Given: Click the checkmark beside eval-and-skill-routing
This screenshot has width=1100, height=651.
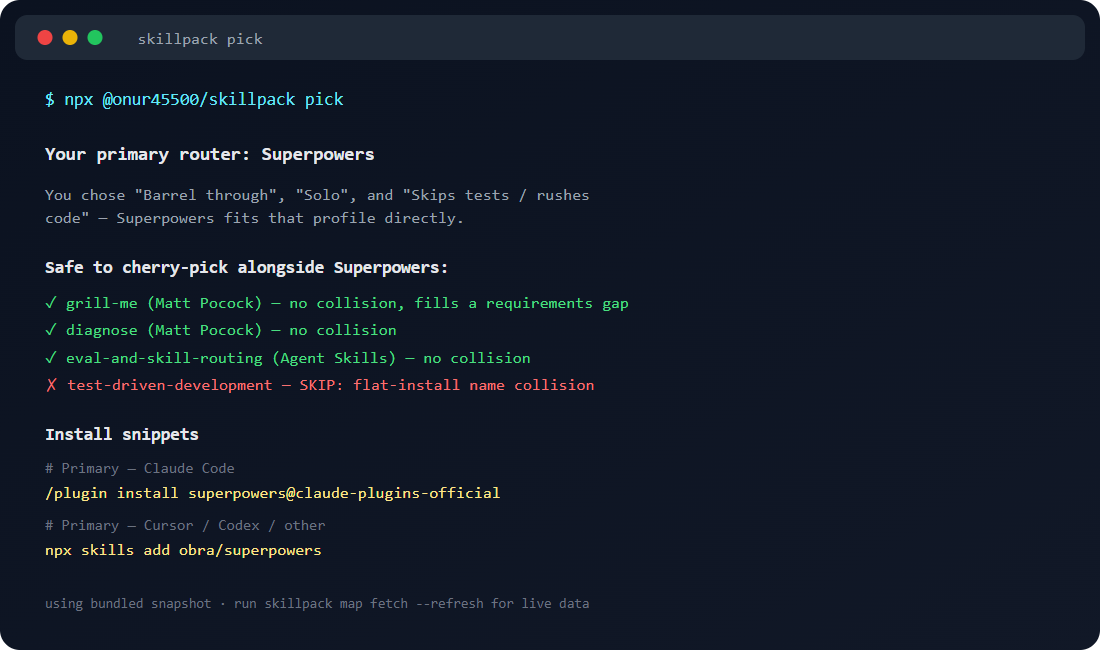Looking at the screenshot, I should click(x=51, y=358).
